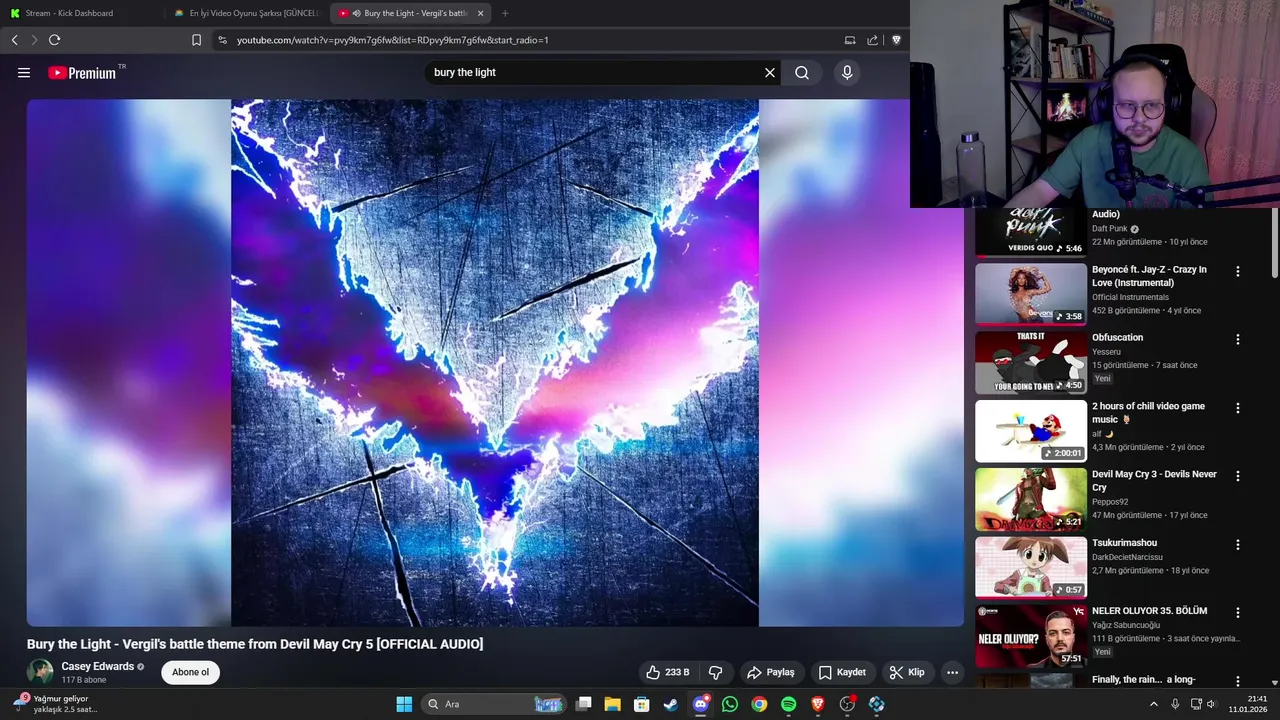
Task: Open Task View on the taskbar
Action: (x=583, y=704)
